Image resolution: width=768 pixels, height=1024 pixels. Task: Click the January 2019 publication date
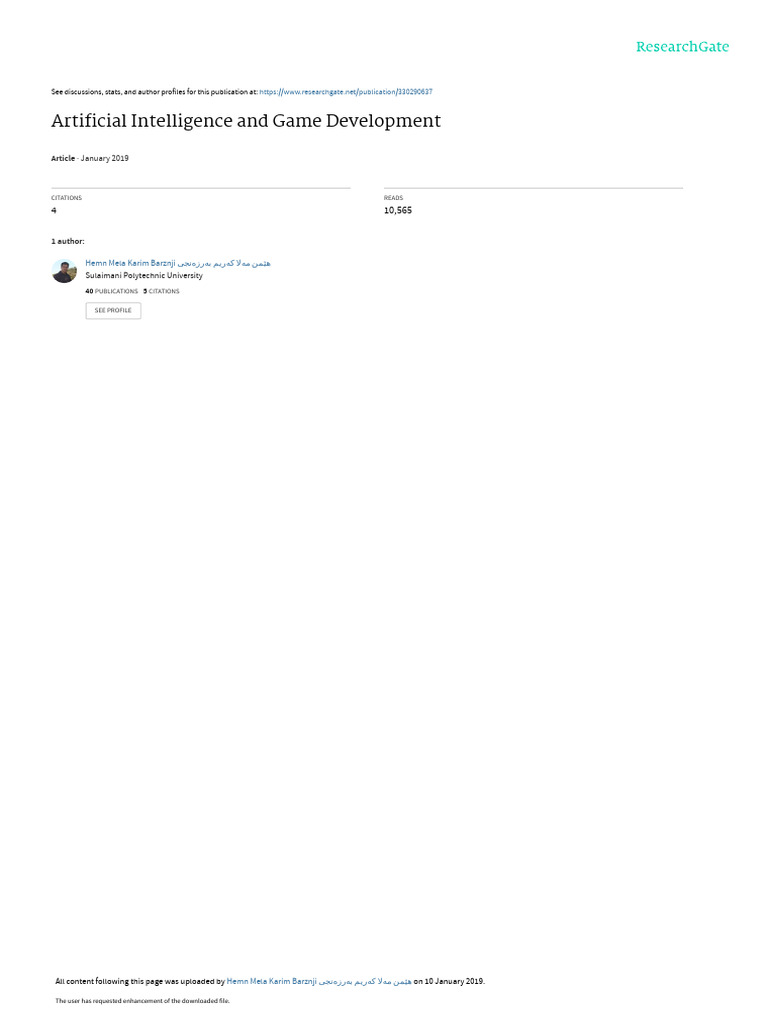104,158
